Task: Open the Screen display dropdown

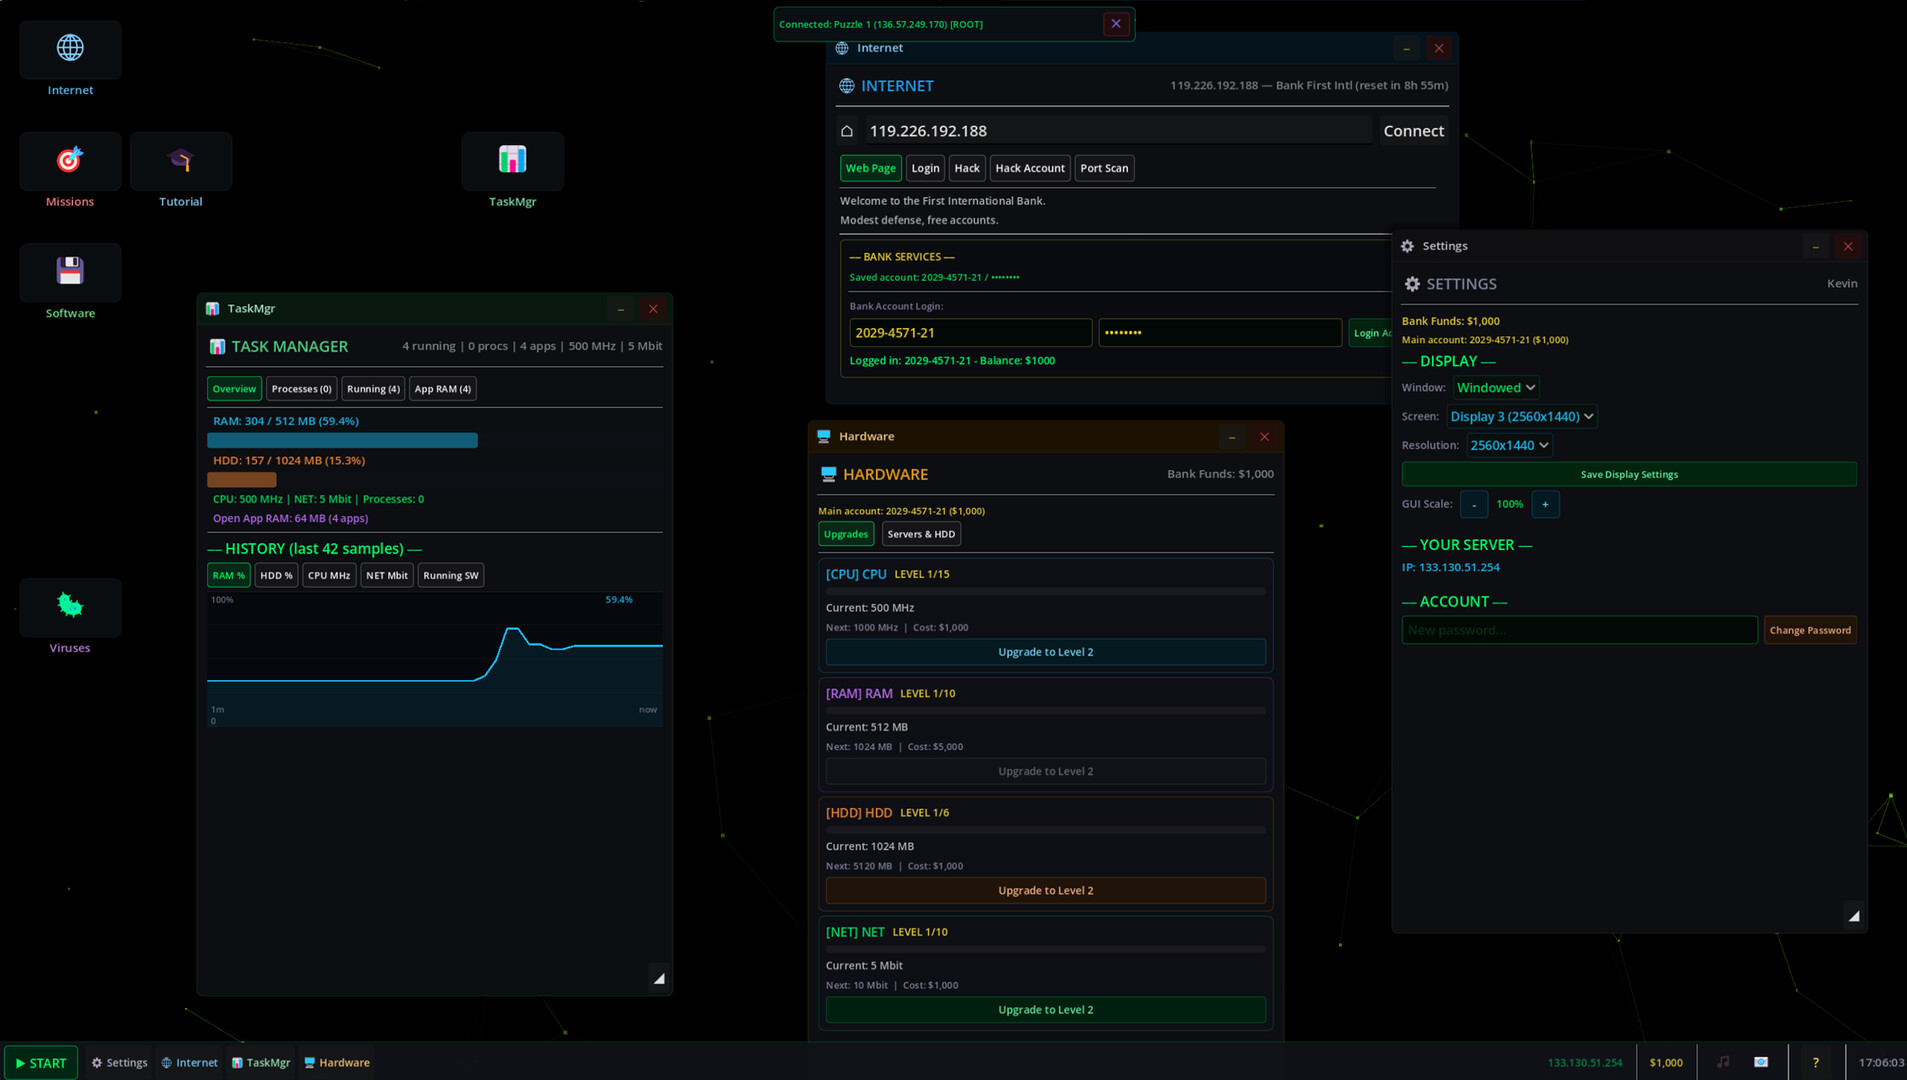Action: [x=1521, y=417]
